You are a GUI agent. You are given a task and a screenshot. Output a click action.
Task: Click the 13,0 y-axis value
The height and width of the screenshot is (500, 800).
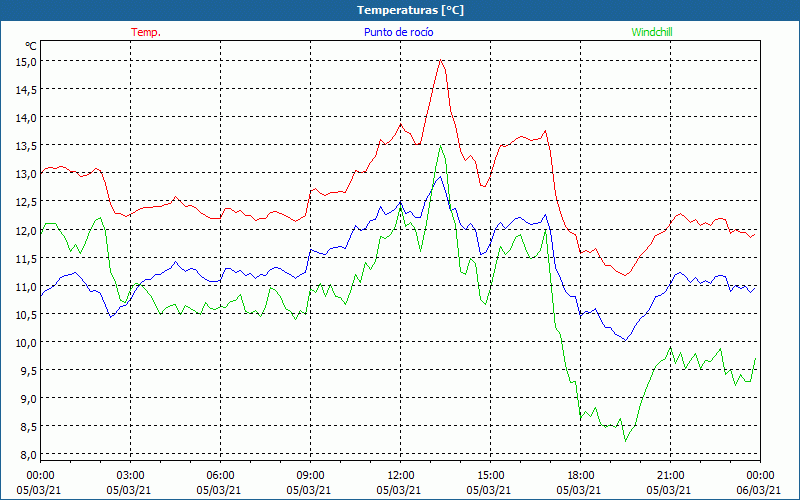coord(27,174)
